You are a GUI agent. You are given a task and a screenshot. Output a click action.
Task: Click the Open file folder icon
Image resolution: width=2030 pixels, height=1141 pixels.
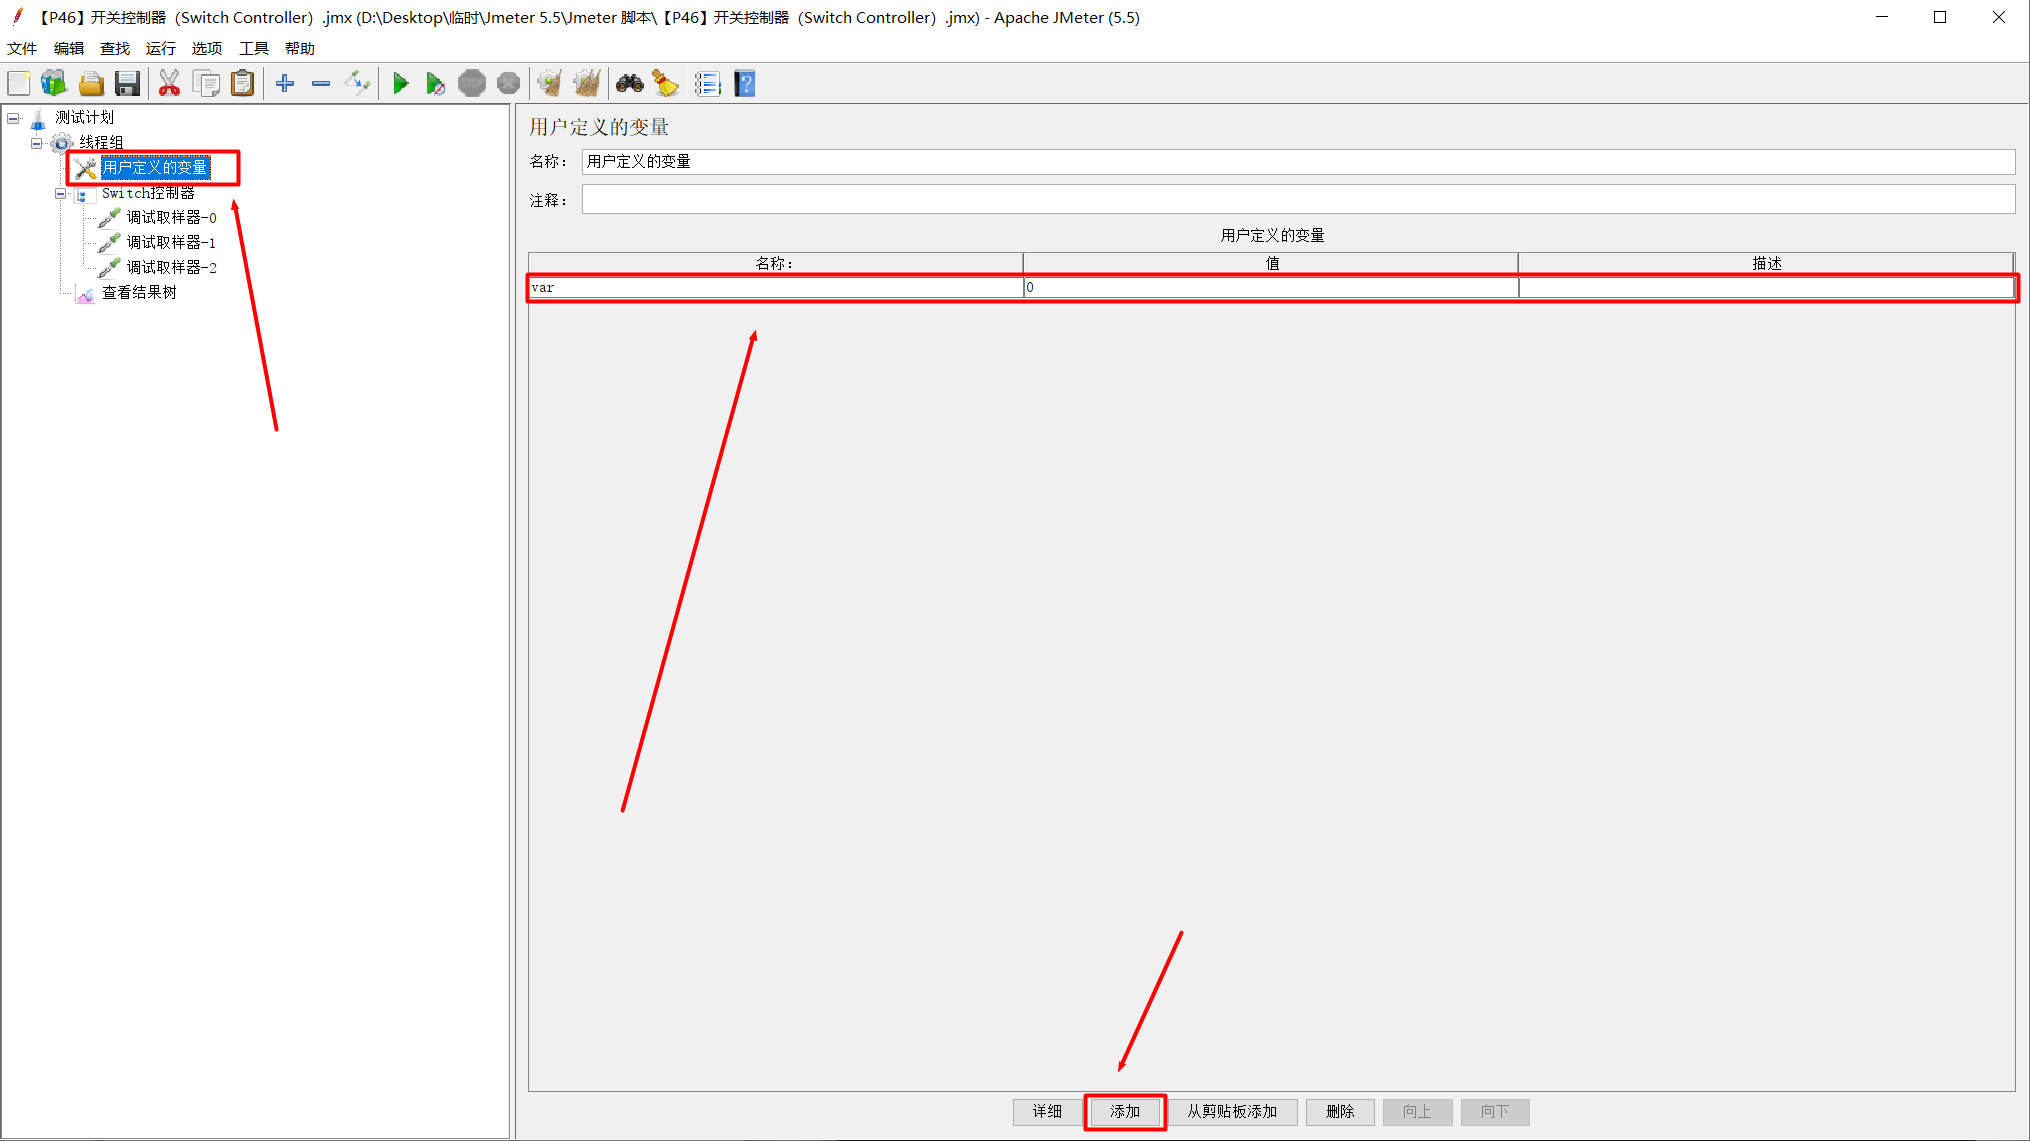(91, 84)
